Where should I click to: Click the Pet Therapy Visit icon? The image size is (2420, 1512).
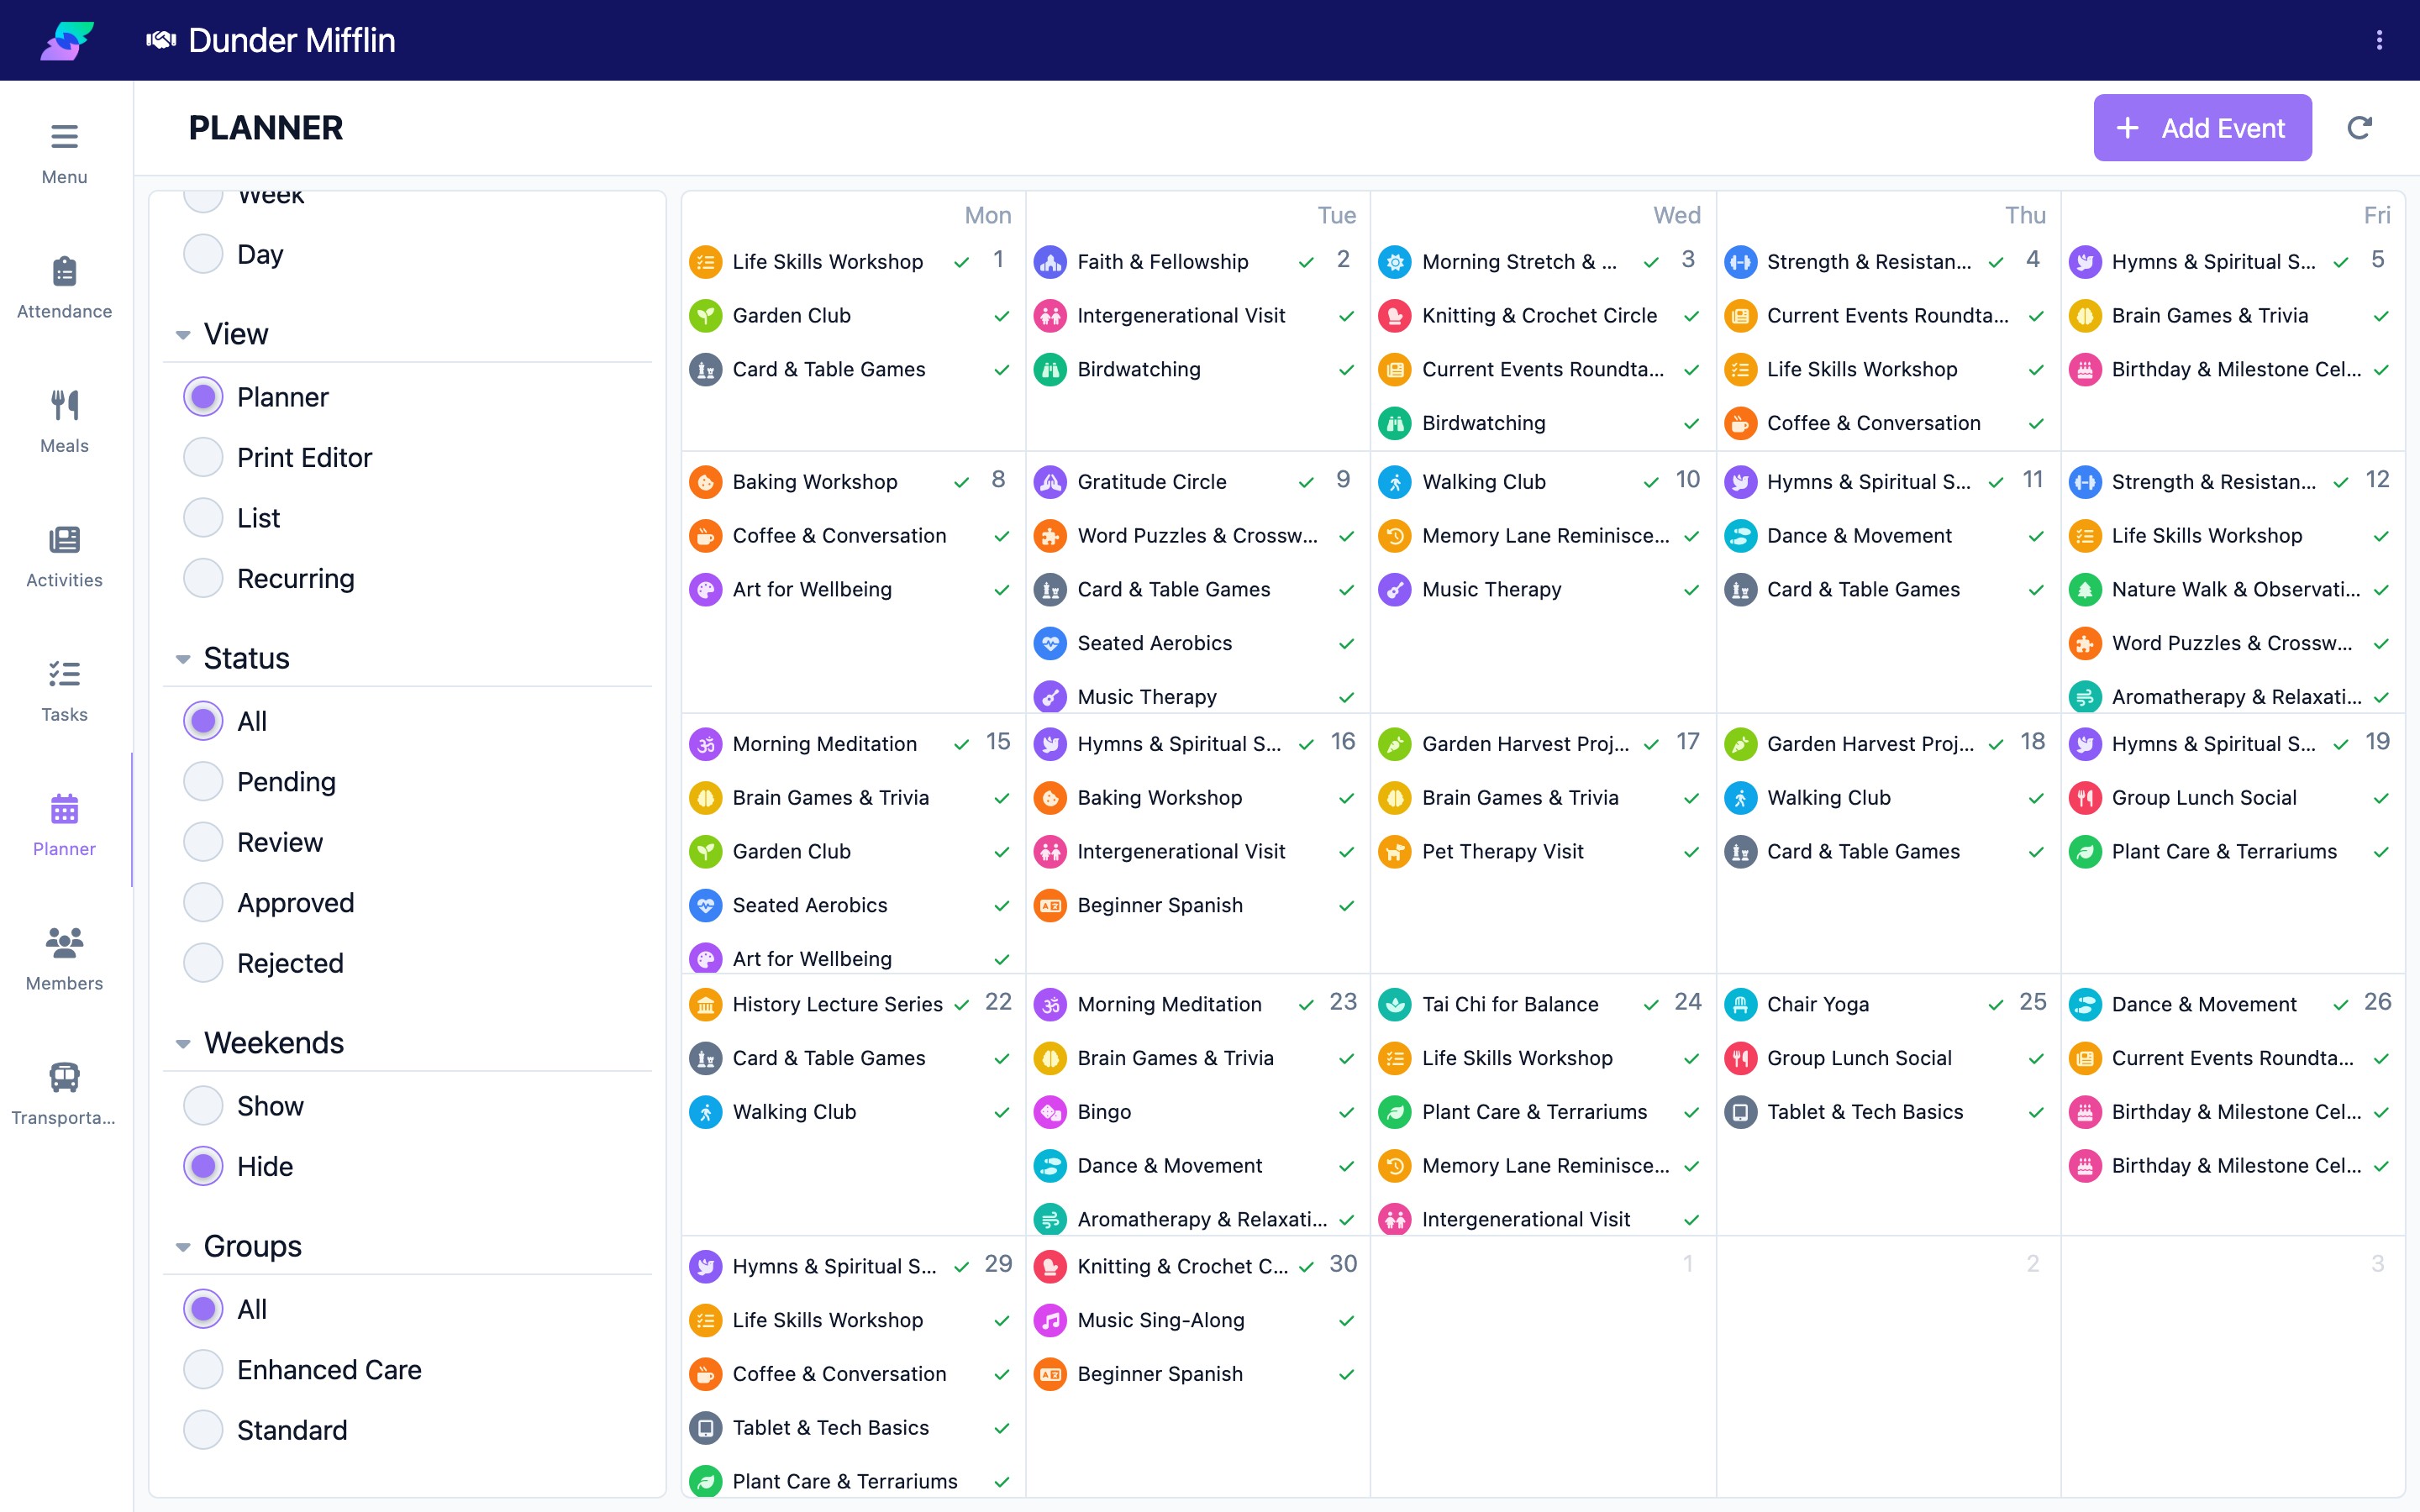click(x=1395, y=852)
